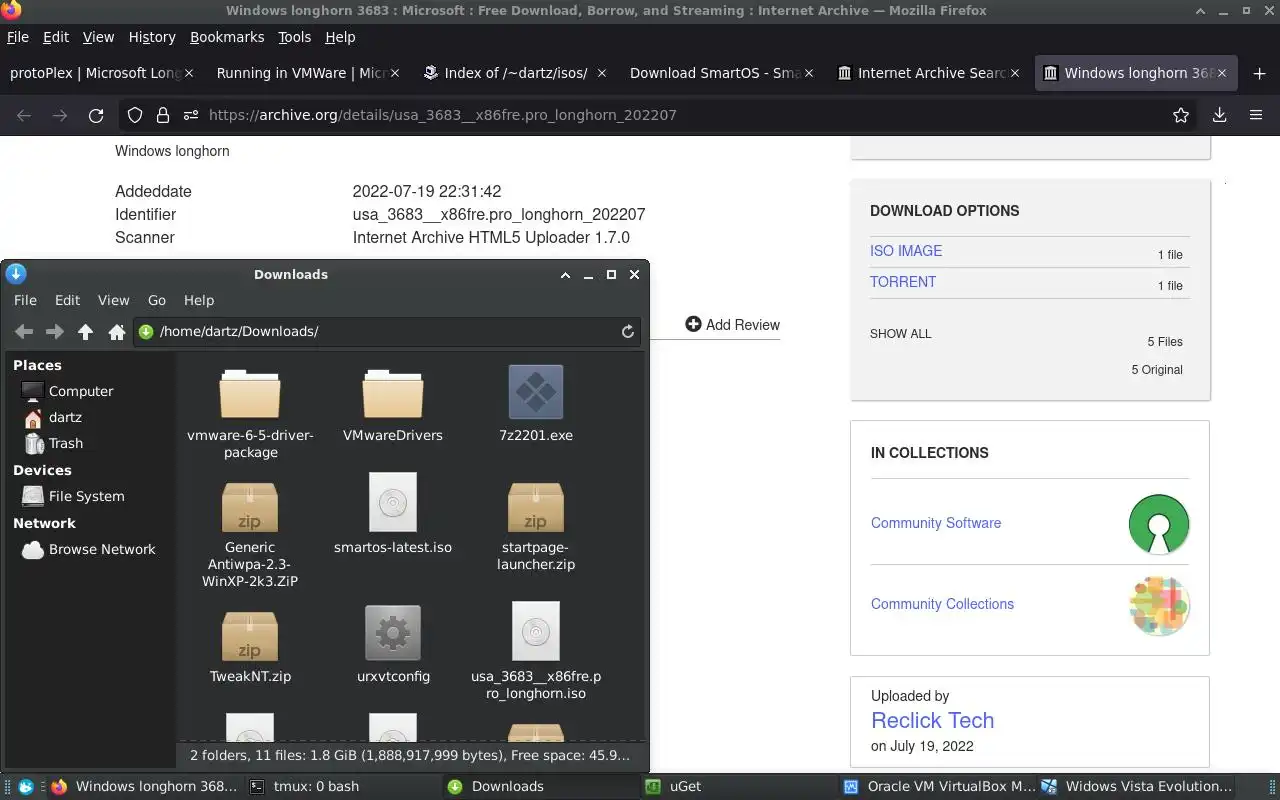Screen dimensions: 1280x800
Task: Select startpage-launcher.zip archive
Action: point(536,526)
